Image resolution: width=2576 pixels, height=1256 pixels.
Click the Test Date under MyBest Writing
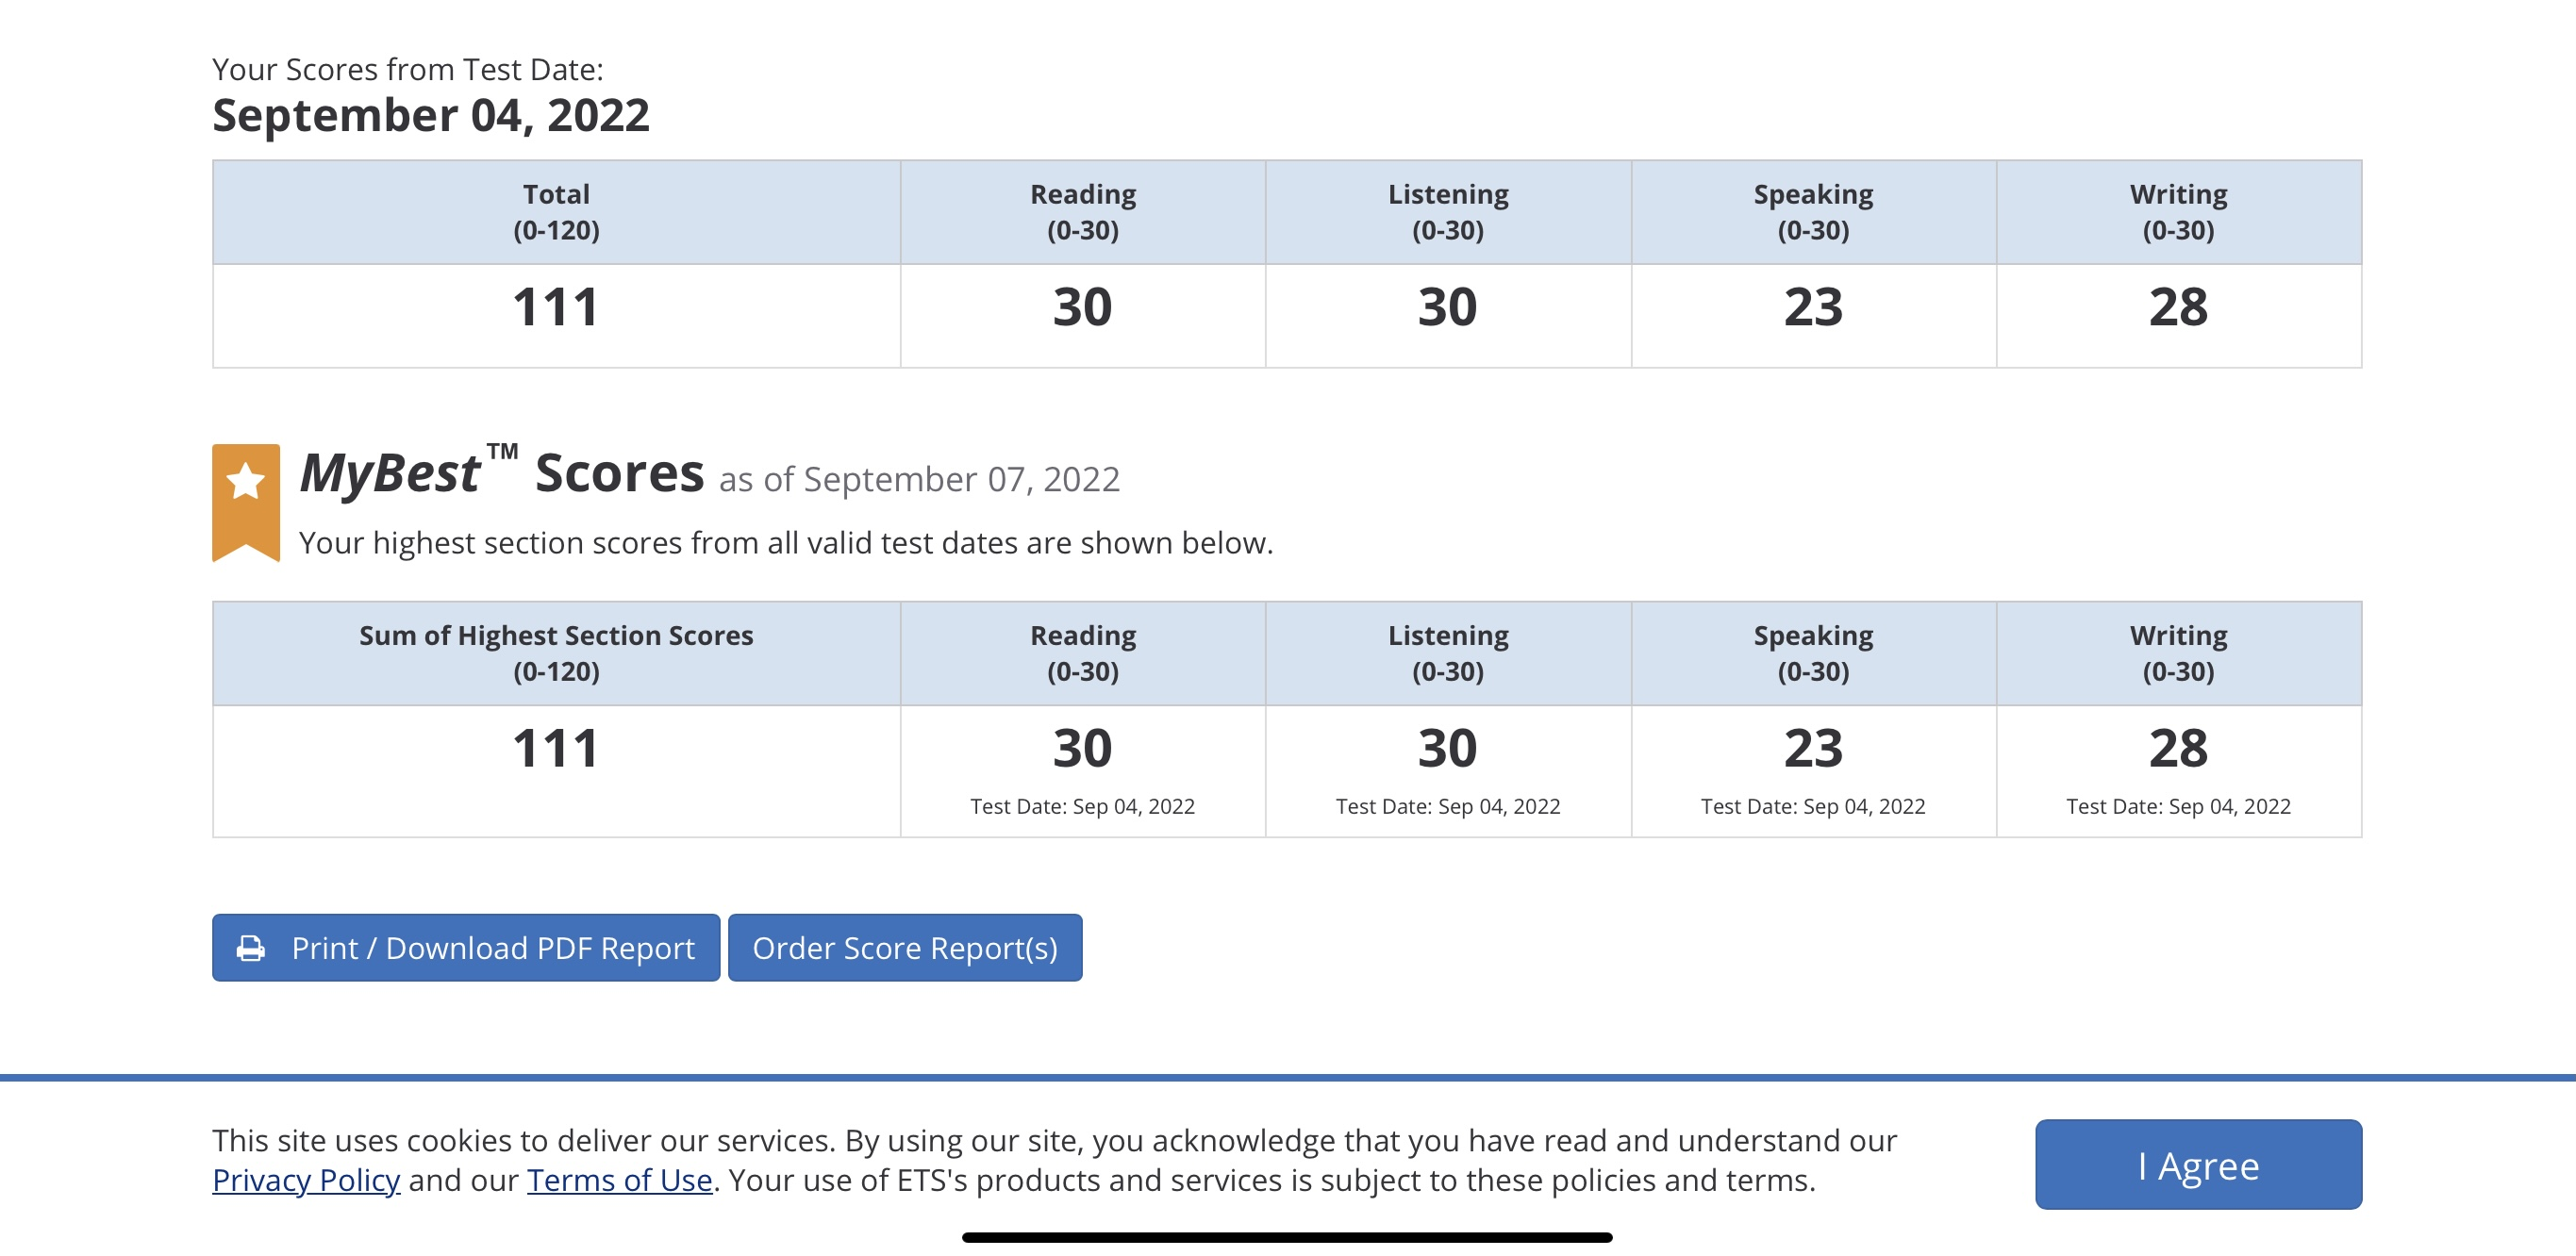pos(2178,806)
